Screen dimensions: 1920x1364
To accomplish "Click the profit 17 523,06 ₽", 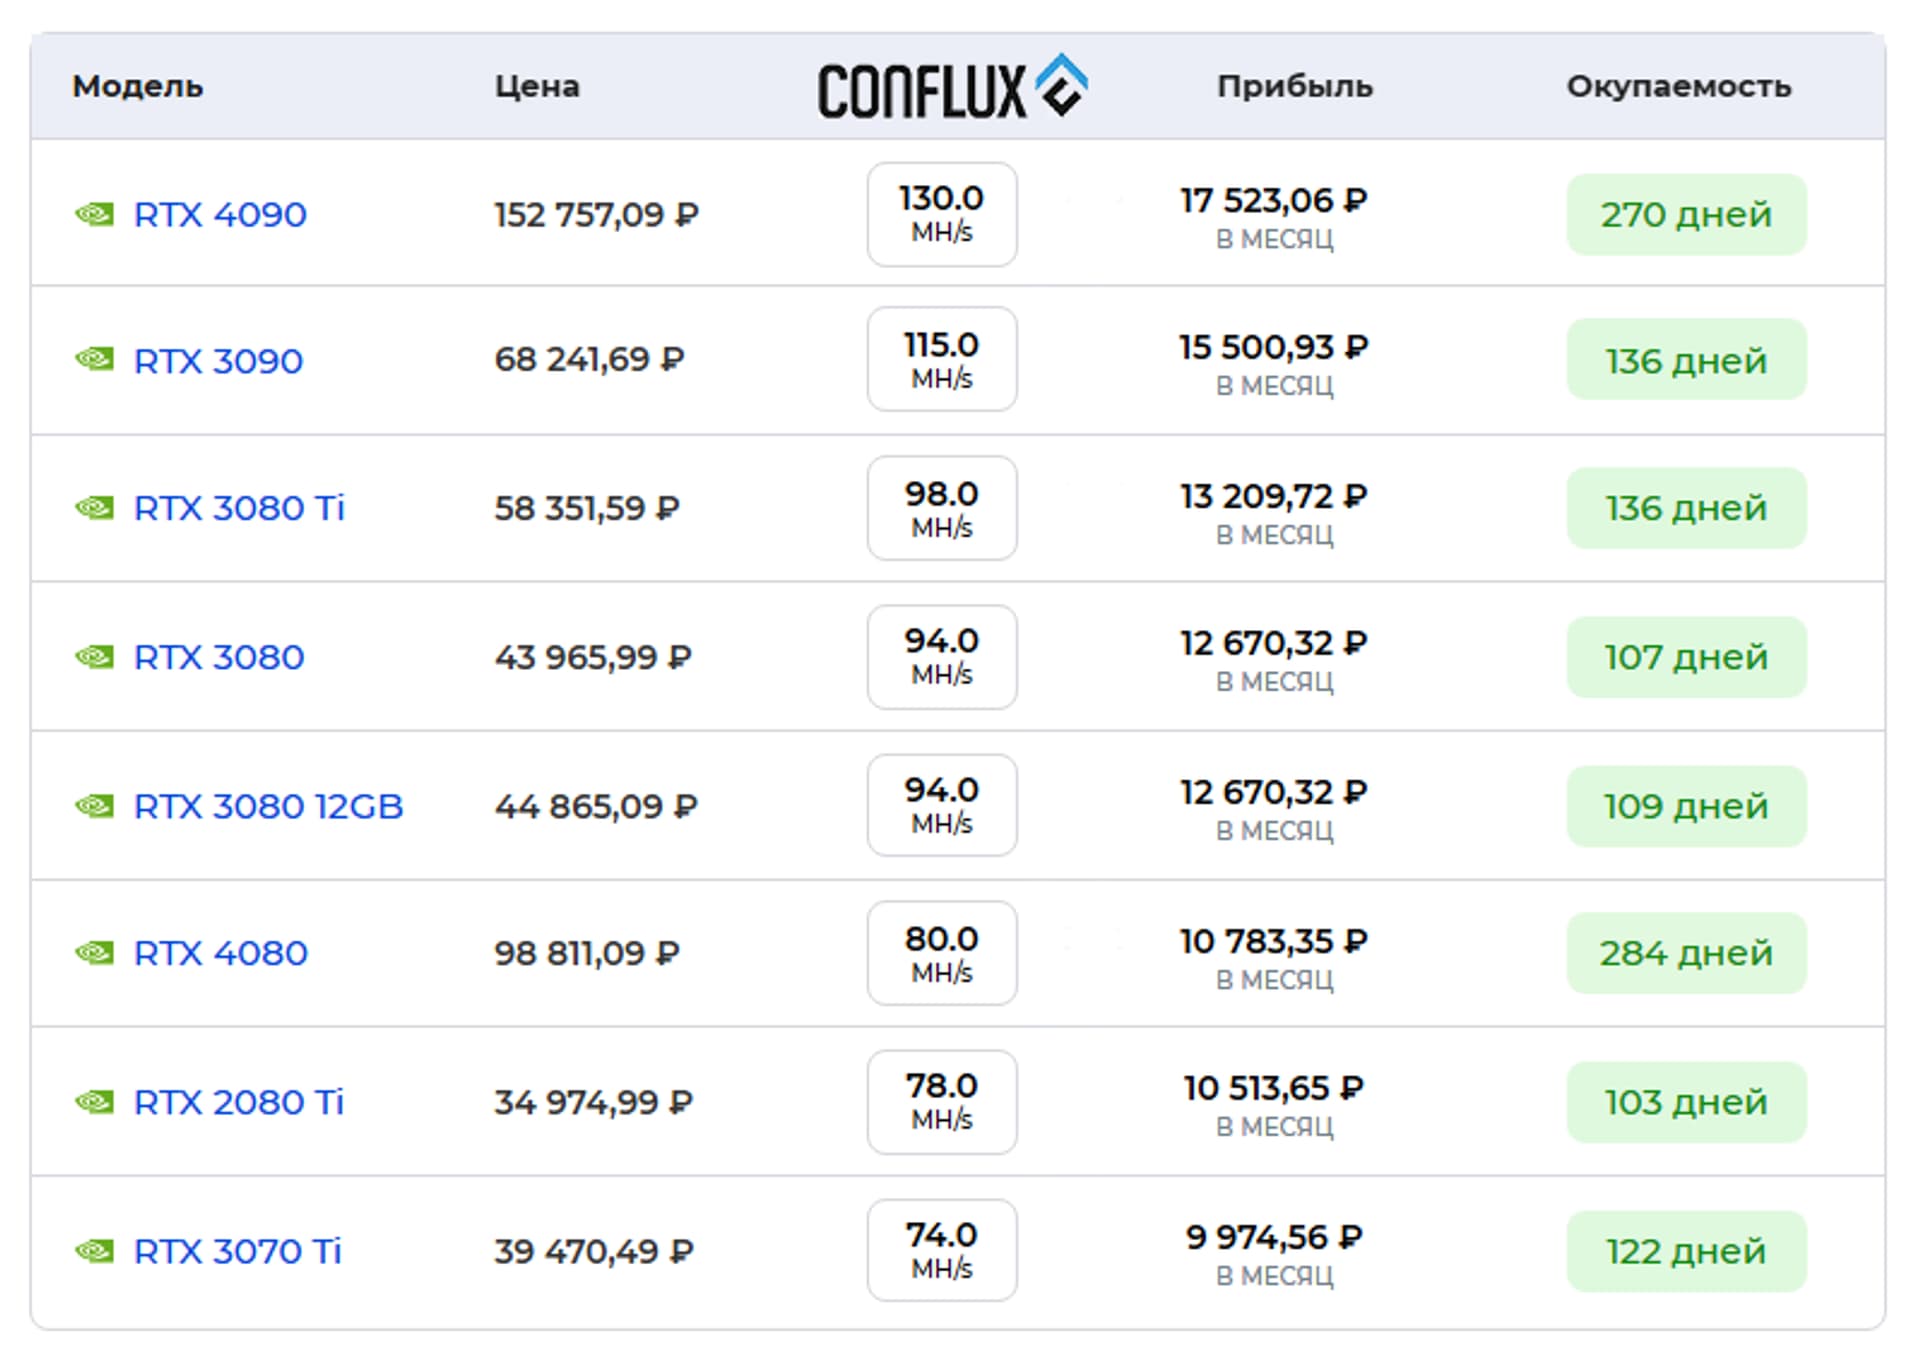I will 1274,201.
